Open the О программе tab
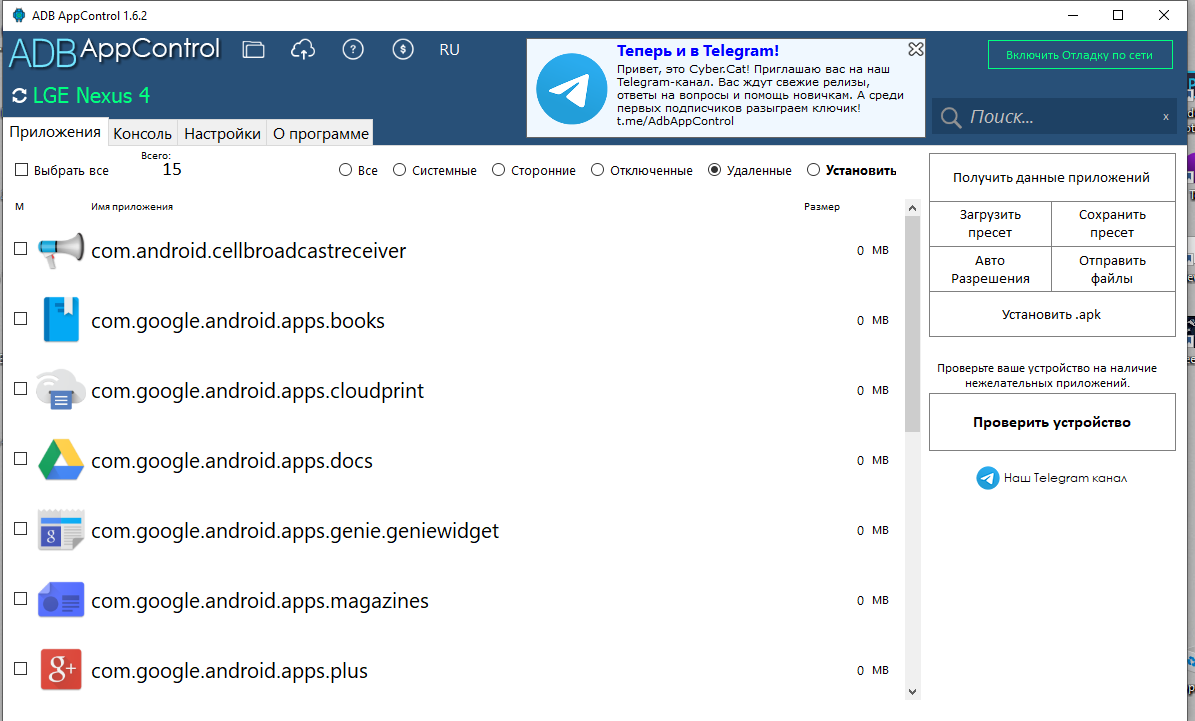 [x=321, y=133]
